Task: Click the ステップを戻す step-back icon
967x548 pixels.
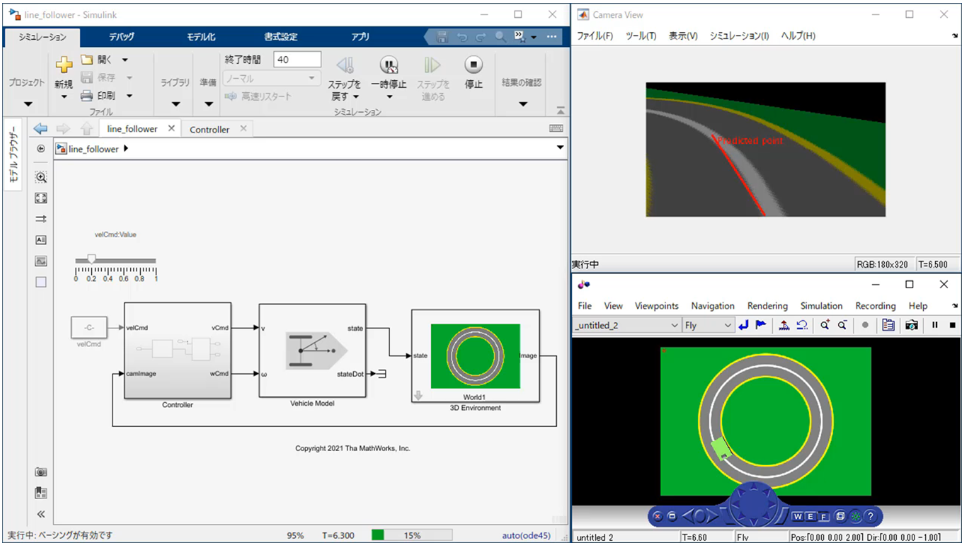Action: 345,65
